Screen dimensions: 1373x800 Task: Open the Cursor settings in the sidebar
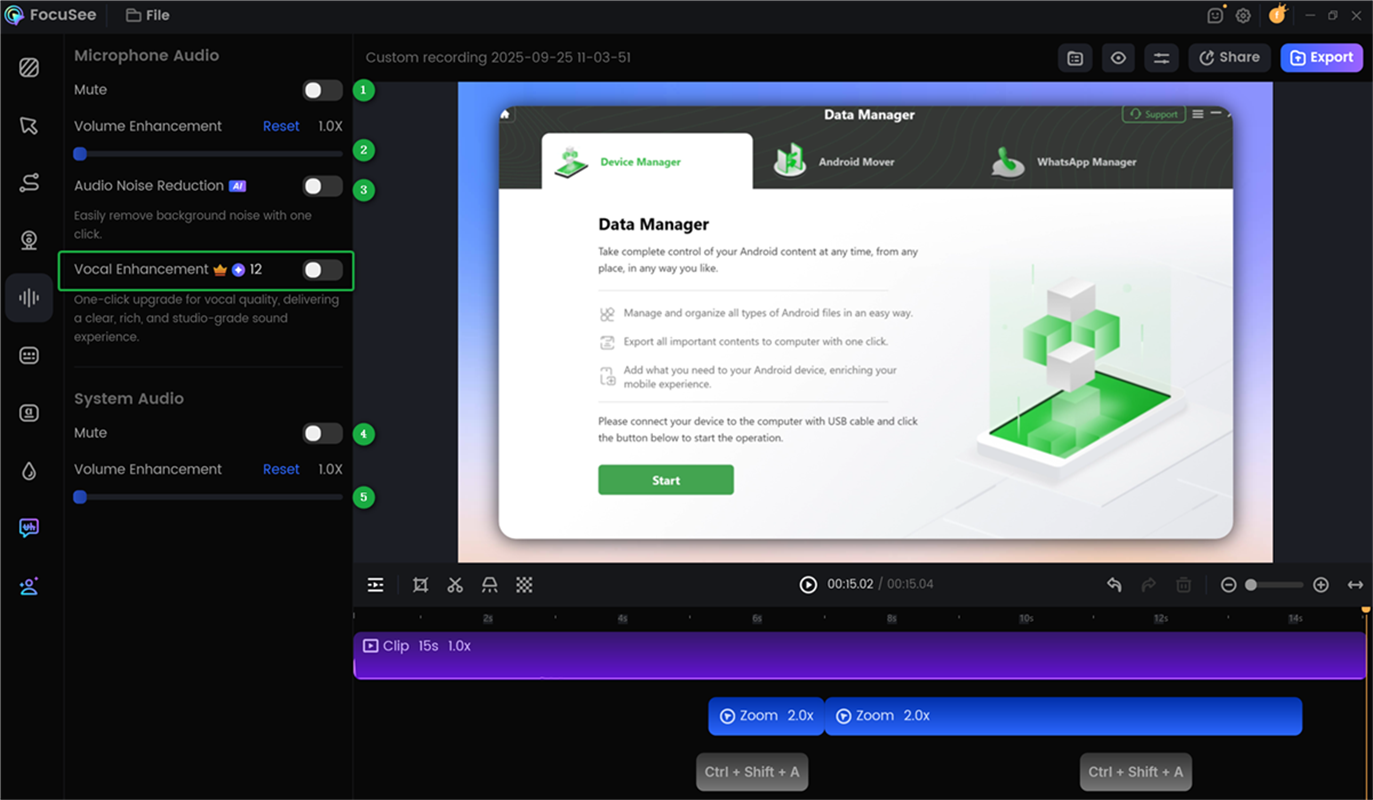click(29, 125)
